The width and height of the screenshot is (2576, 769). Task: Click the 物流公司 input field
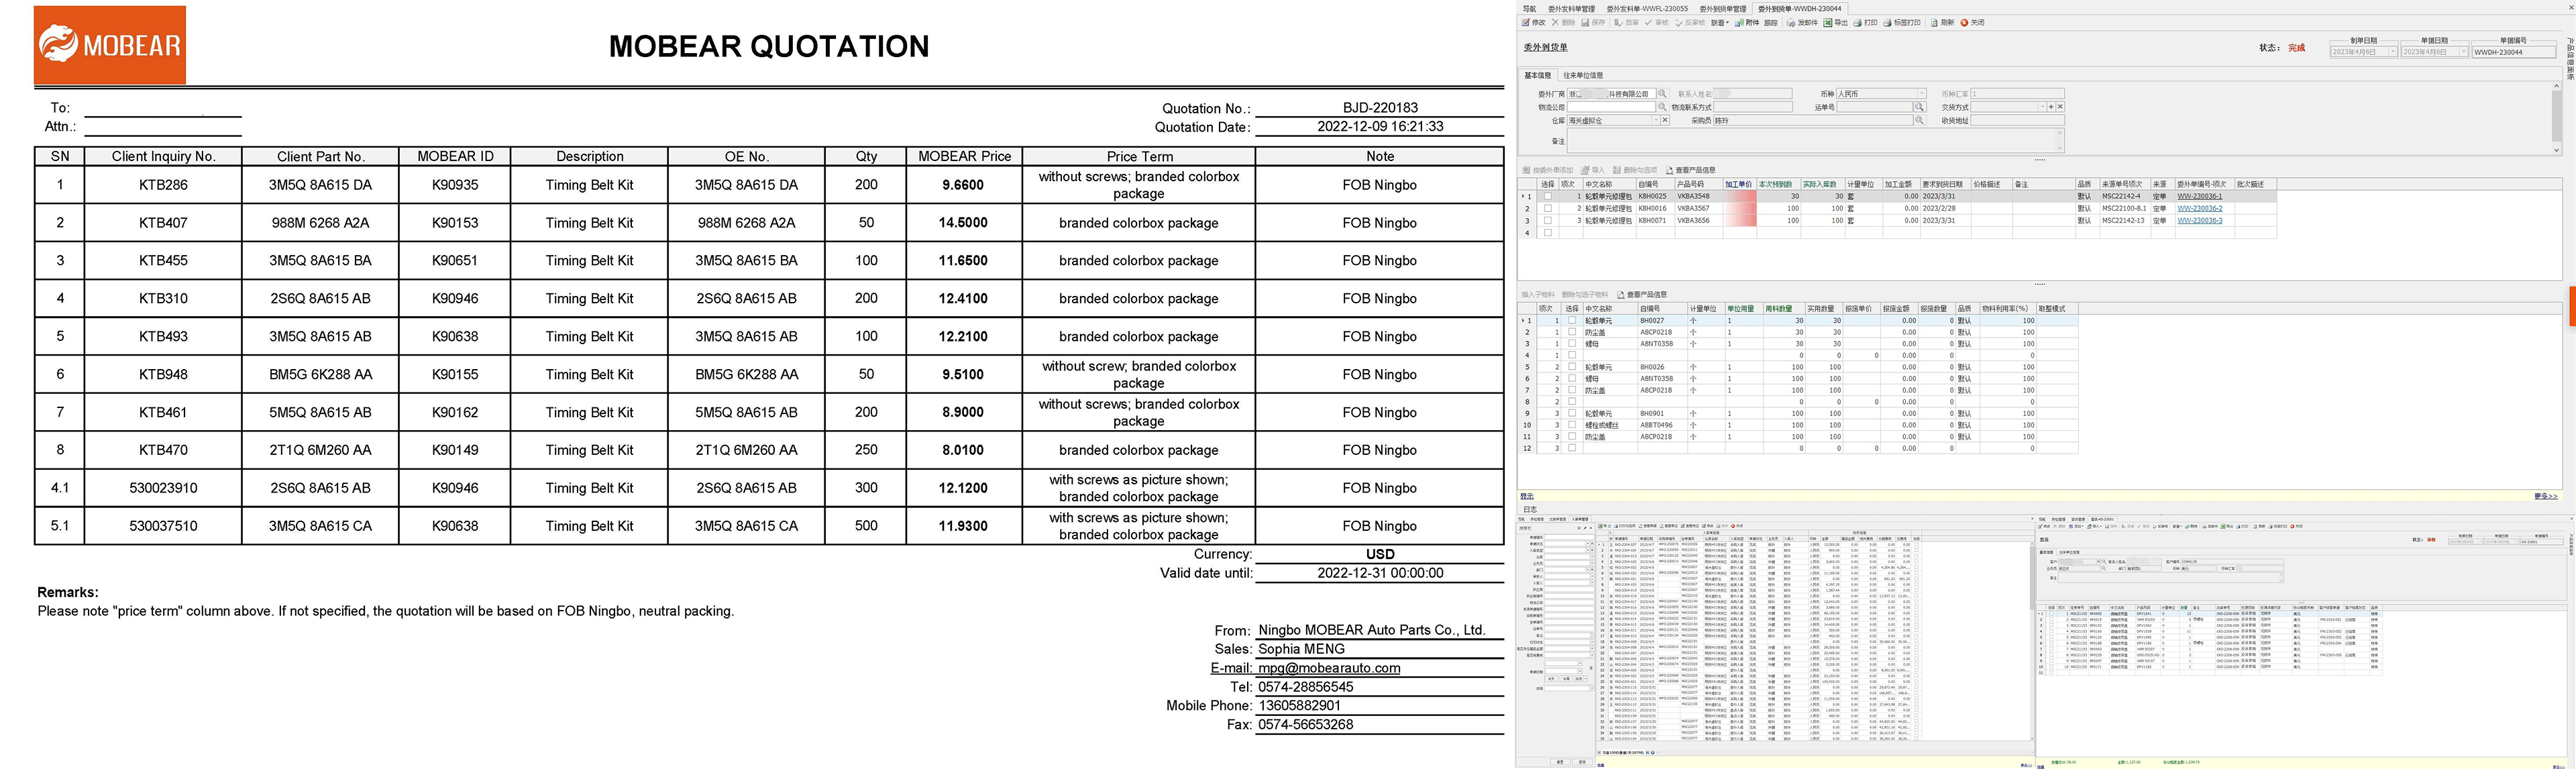1612,107
